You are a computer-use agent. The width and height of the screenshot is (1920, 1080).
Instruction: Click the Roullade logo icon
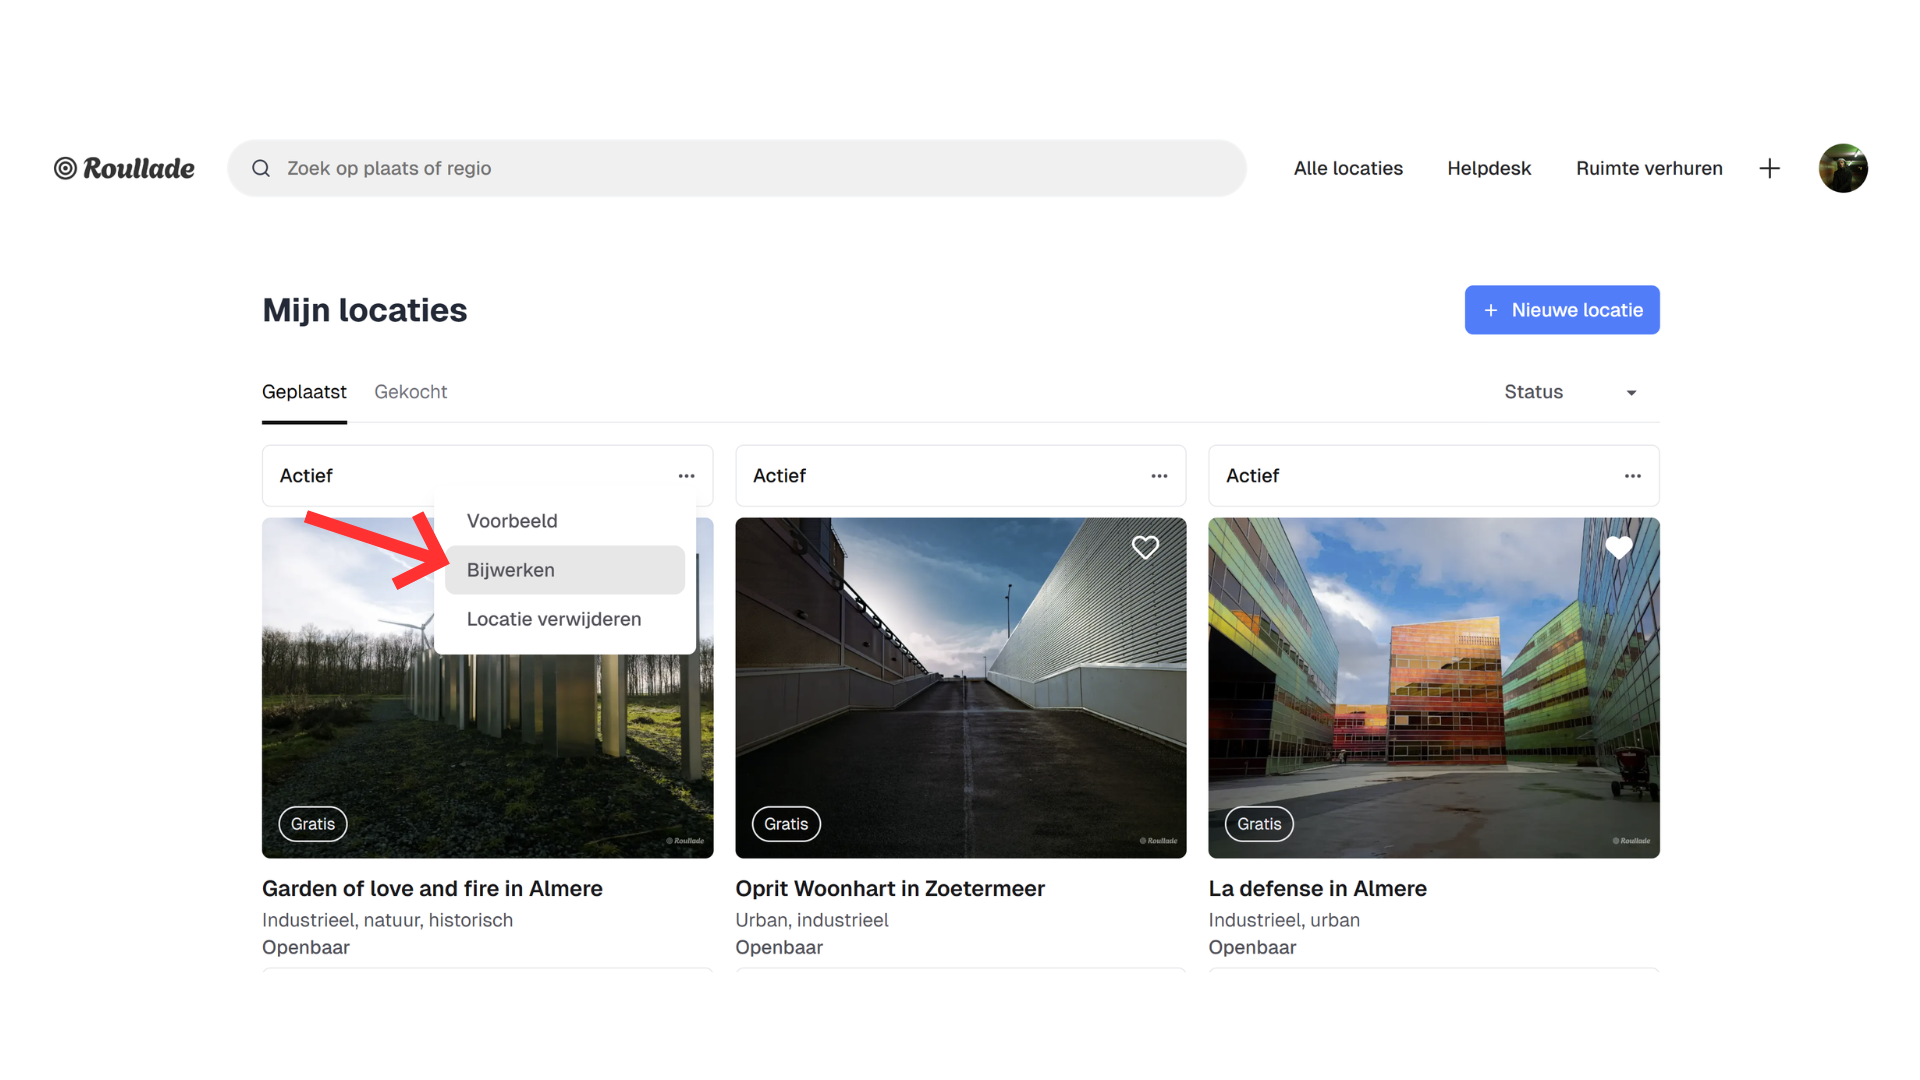pyautogui.click(x=66, y=168)
